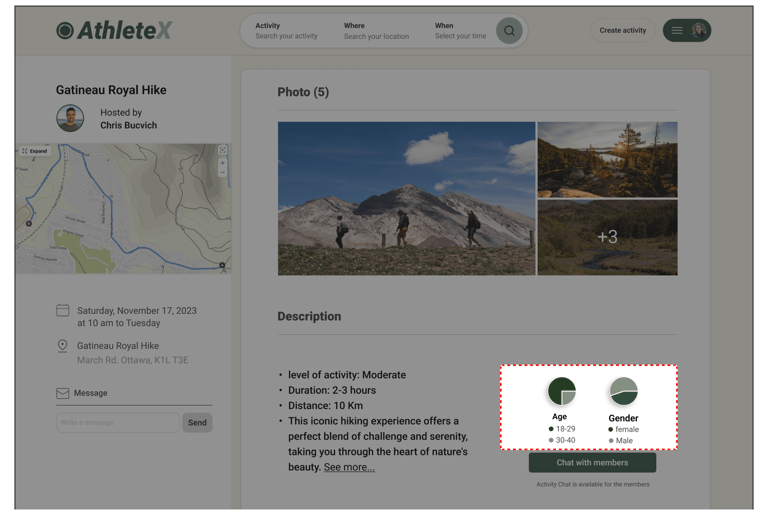This screenshot has width=768, height=515.
Task: Click the Age pie chart
Action: point(561,391)
